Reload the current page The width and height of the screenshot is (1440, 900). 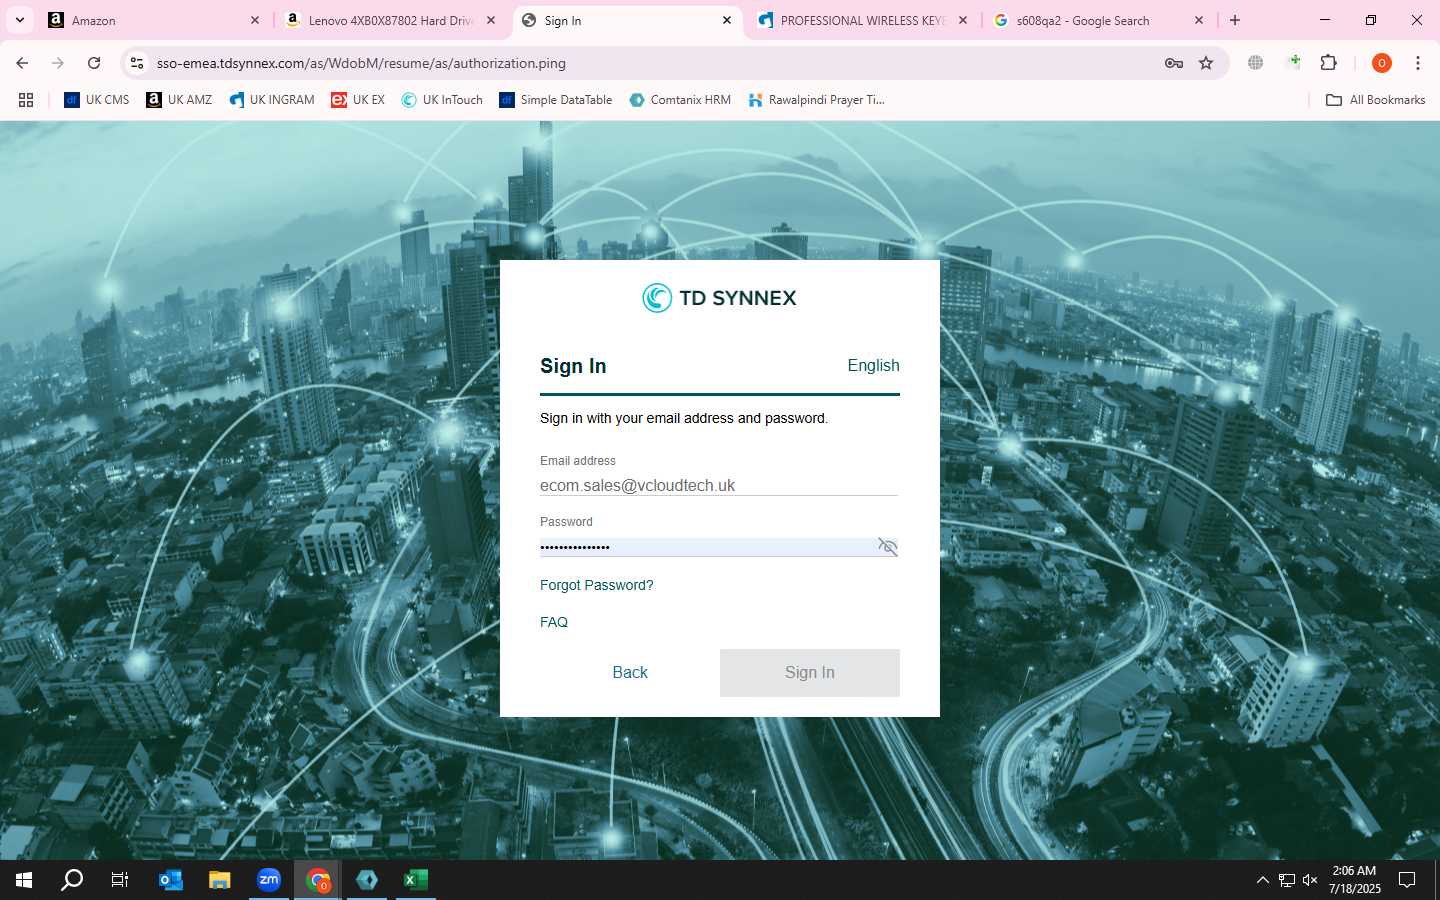tap(94, 63)
